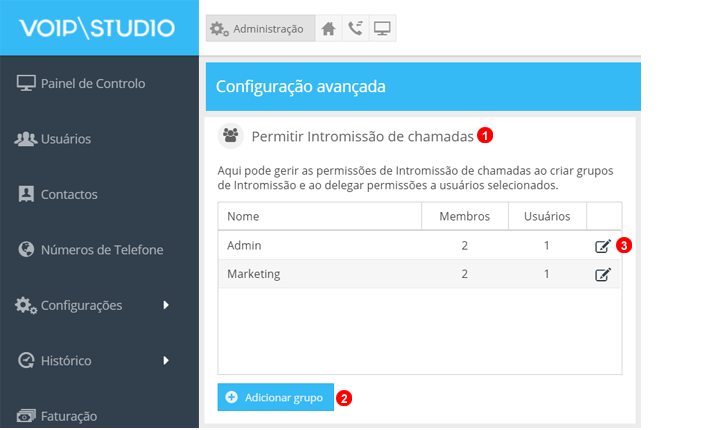Screen dimensions: 722x430
Task: Click the VoIPstudio logo
Action: click(97, 27)
